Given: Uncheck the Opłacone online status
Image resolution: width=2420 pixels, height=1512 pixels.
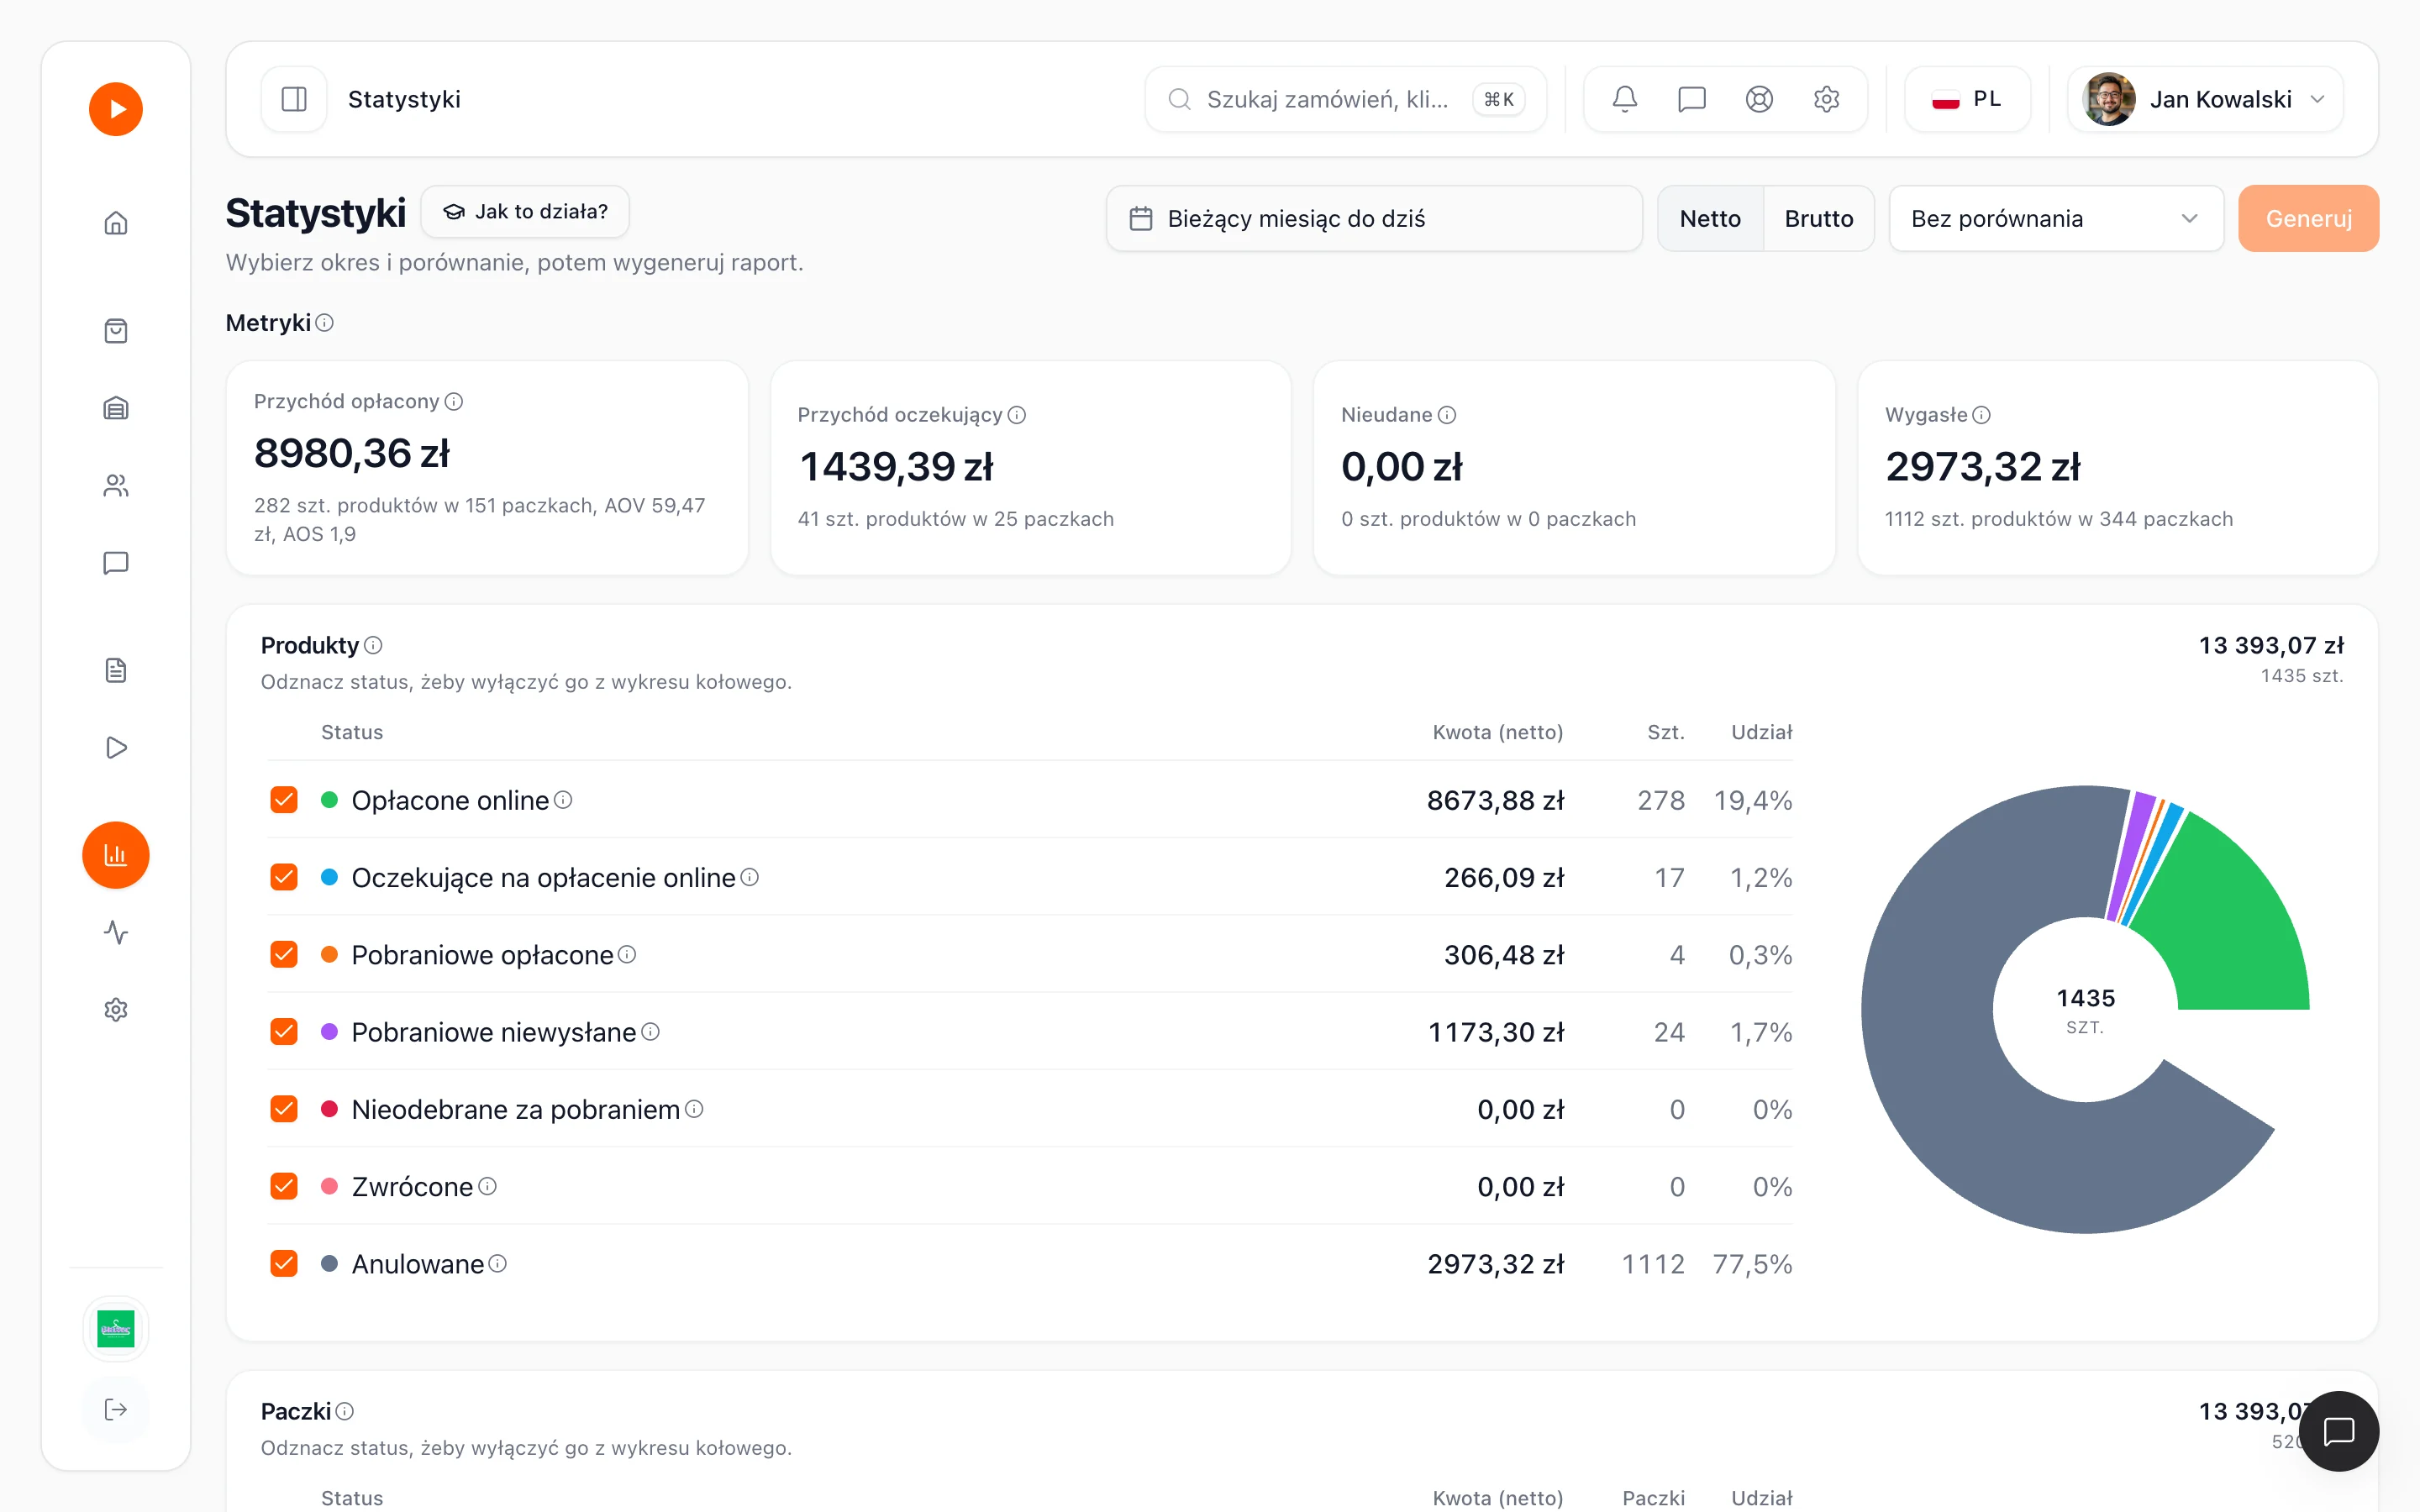Looking at the screenshot, I should 284,800.
